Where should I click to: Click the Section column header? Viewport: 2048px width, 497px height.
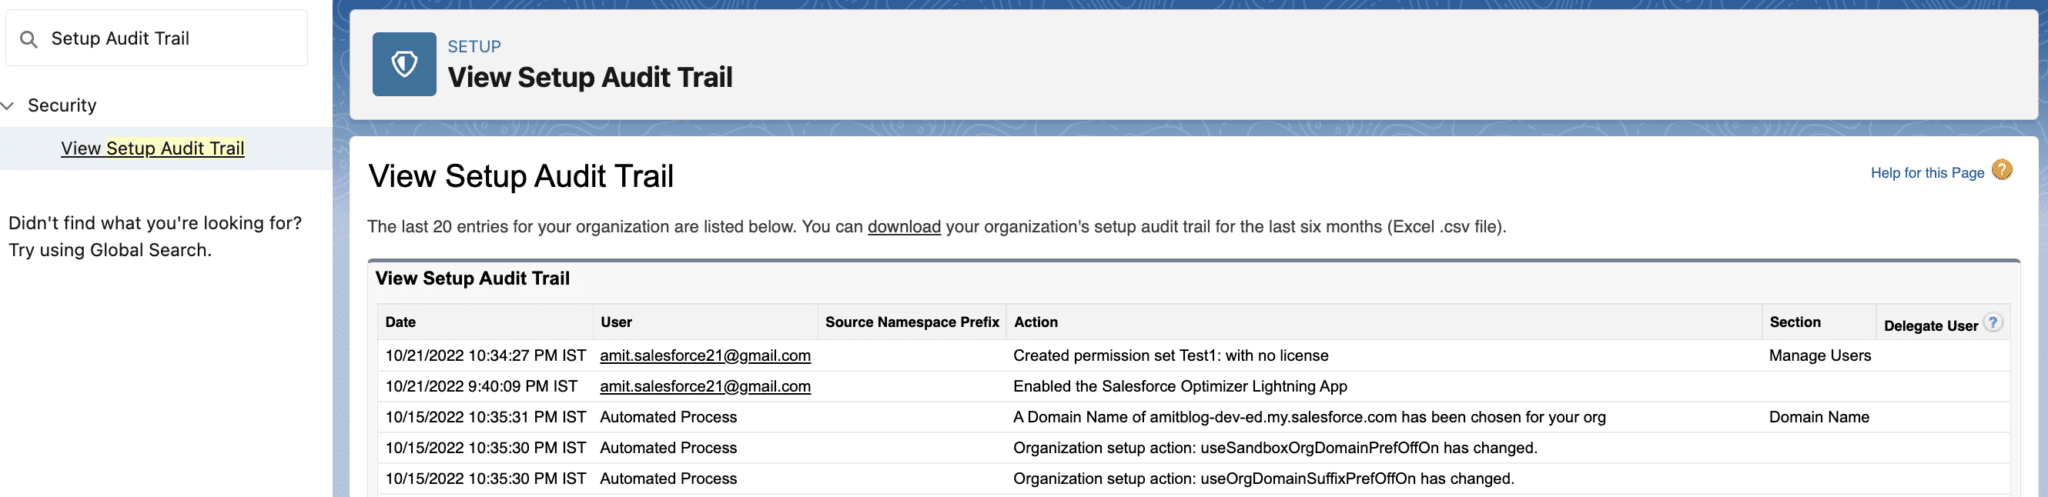coord(1794,322)
